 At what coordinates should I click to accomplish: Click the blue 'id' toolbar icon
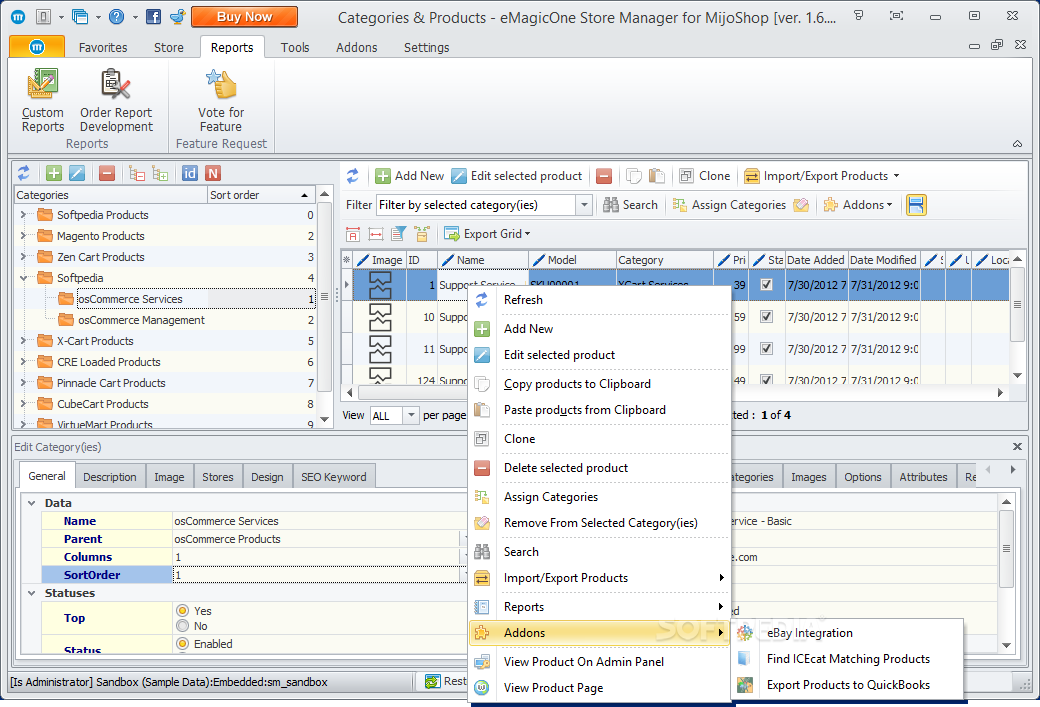[190, 173]
